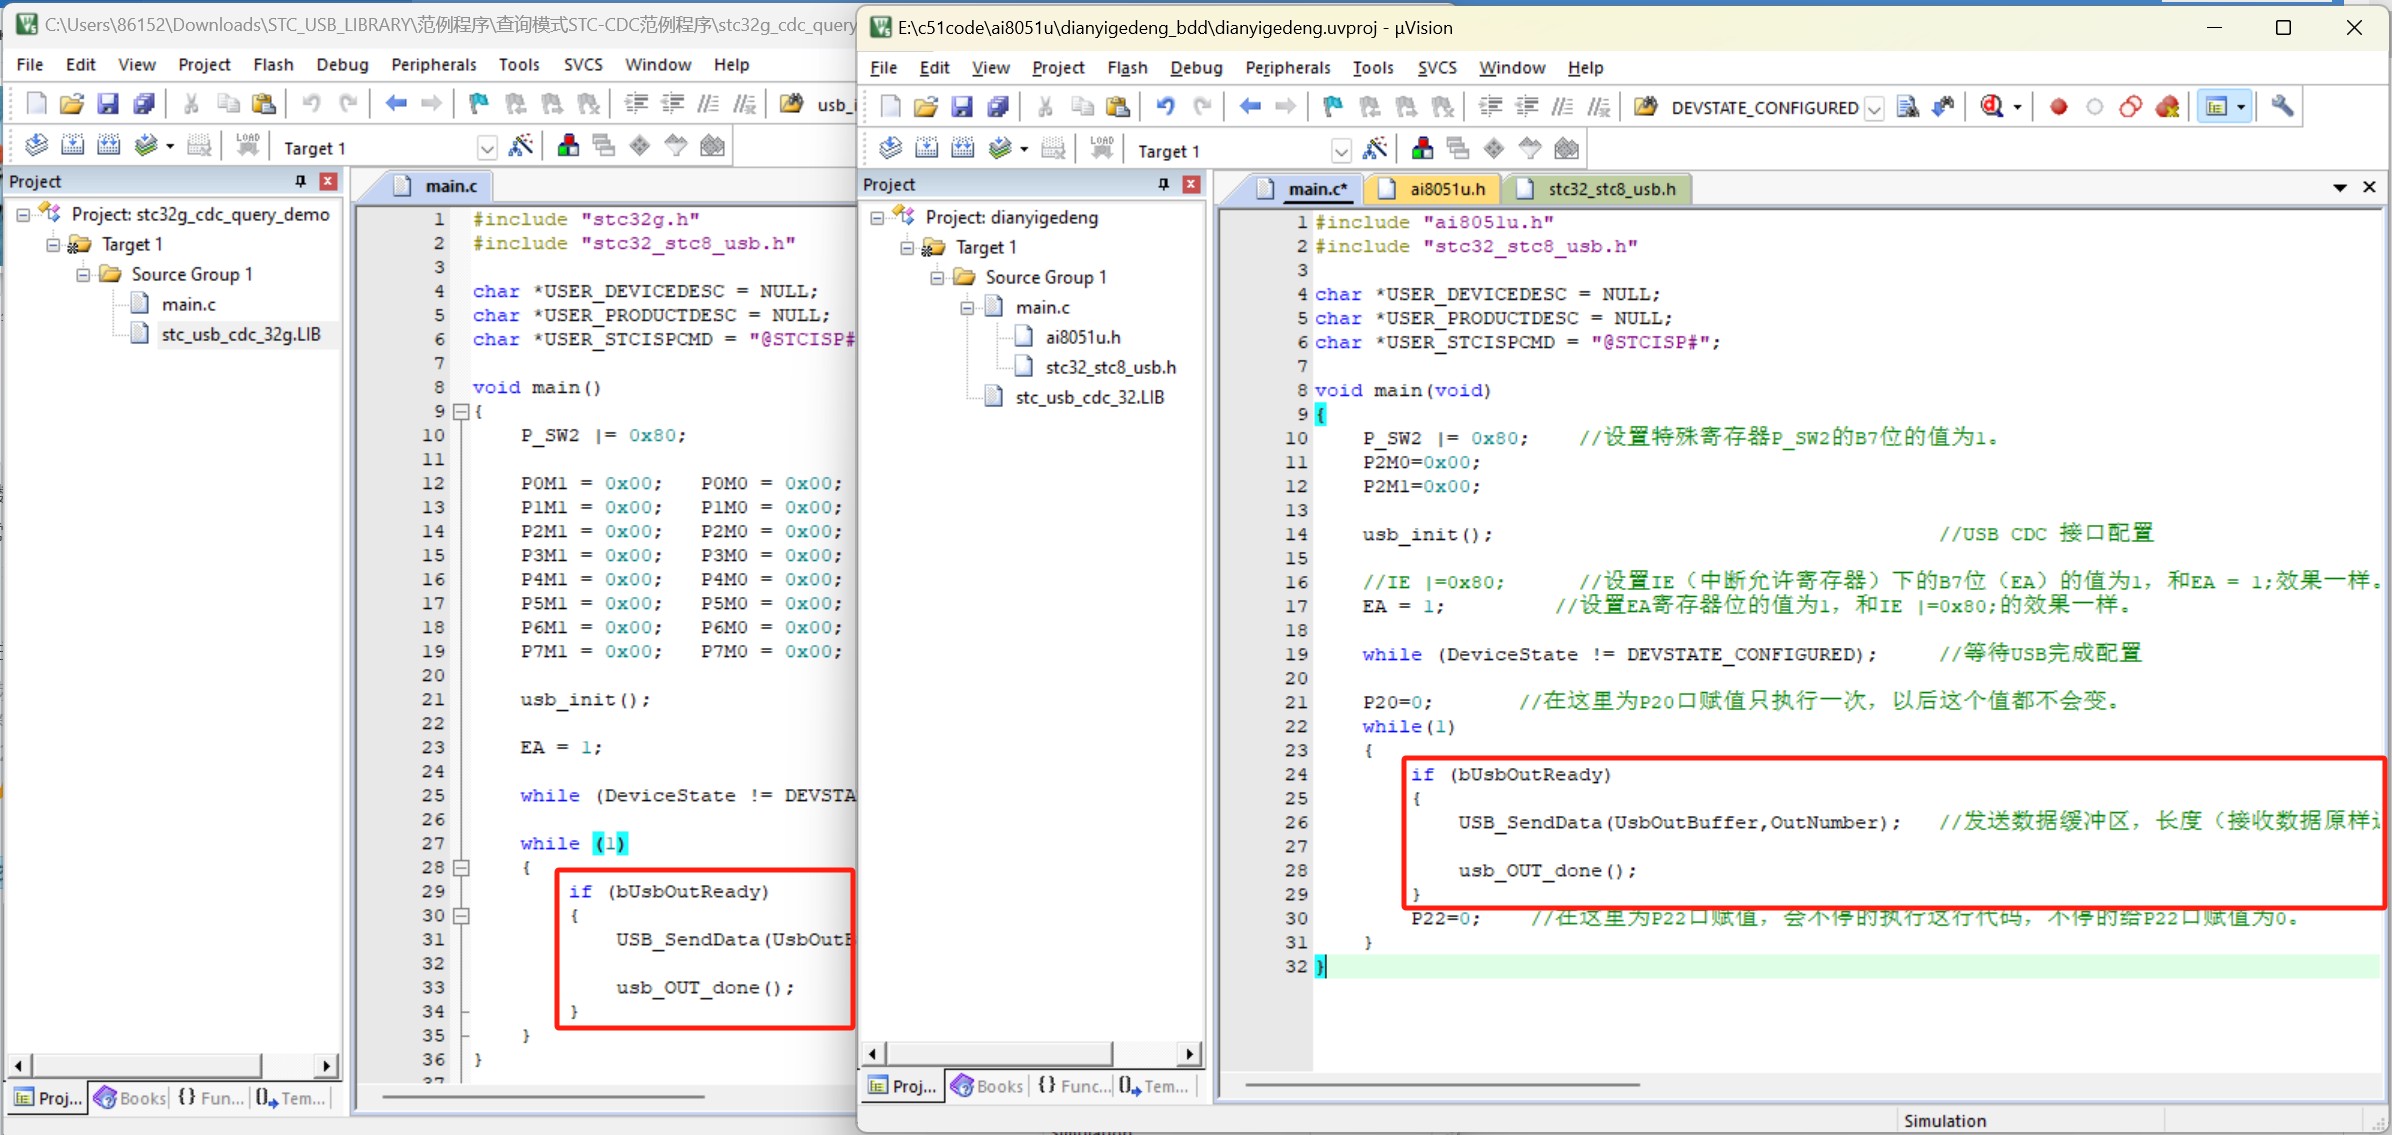Collapse Source Group 1 in dianyigedeng tree
Viewport: 2392px width, 1135px height.
coord(937,278)
